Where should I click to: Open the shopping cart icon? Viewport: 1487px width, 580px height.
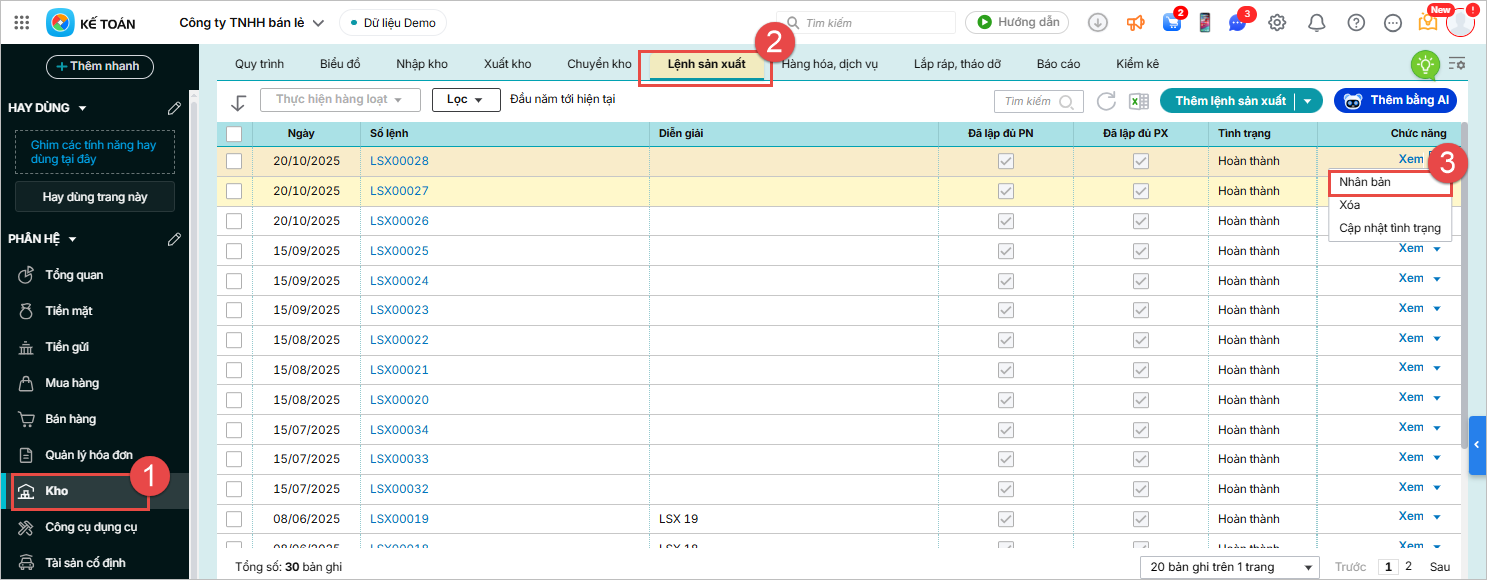pos(1171,22)
